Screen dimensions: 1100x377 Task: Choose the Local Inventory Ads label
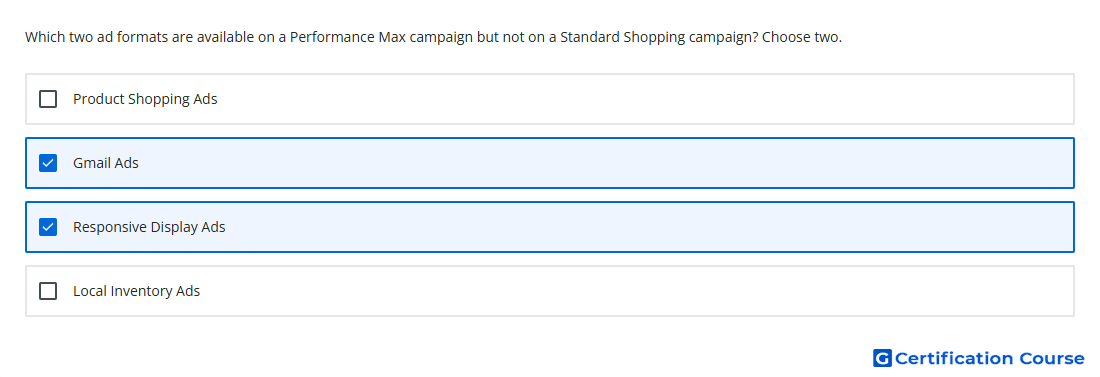coord(137,291)
